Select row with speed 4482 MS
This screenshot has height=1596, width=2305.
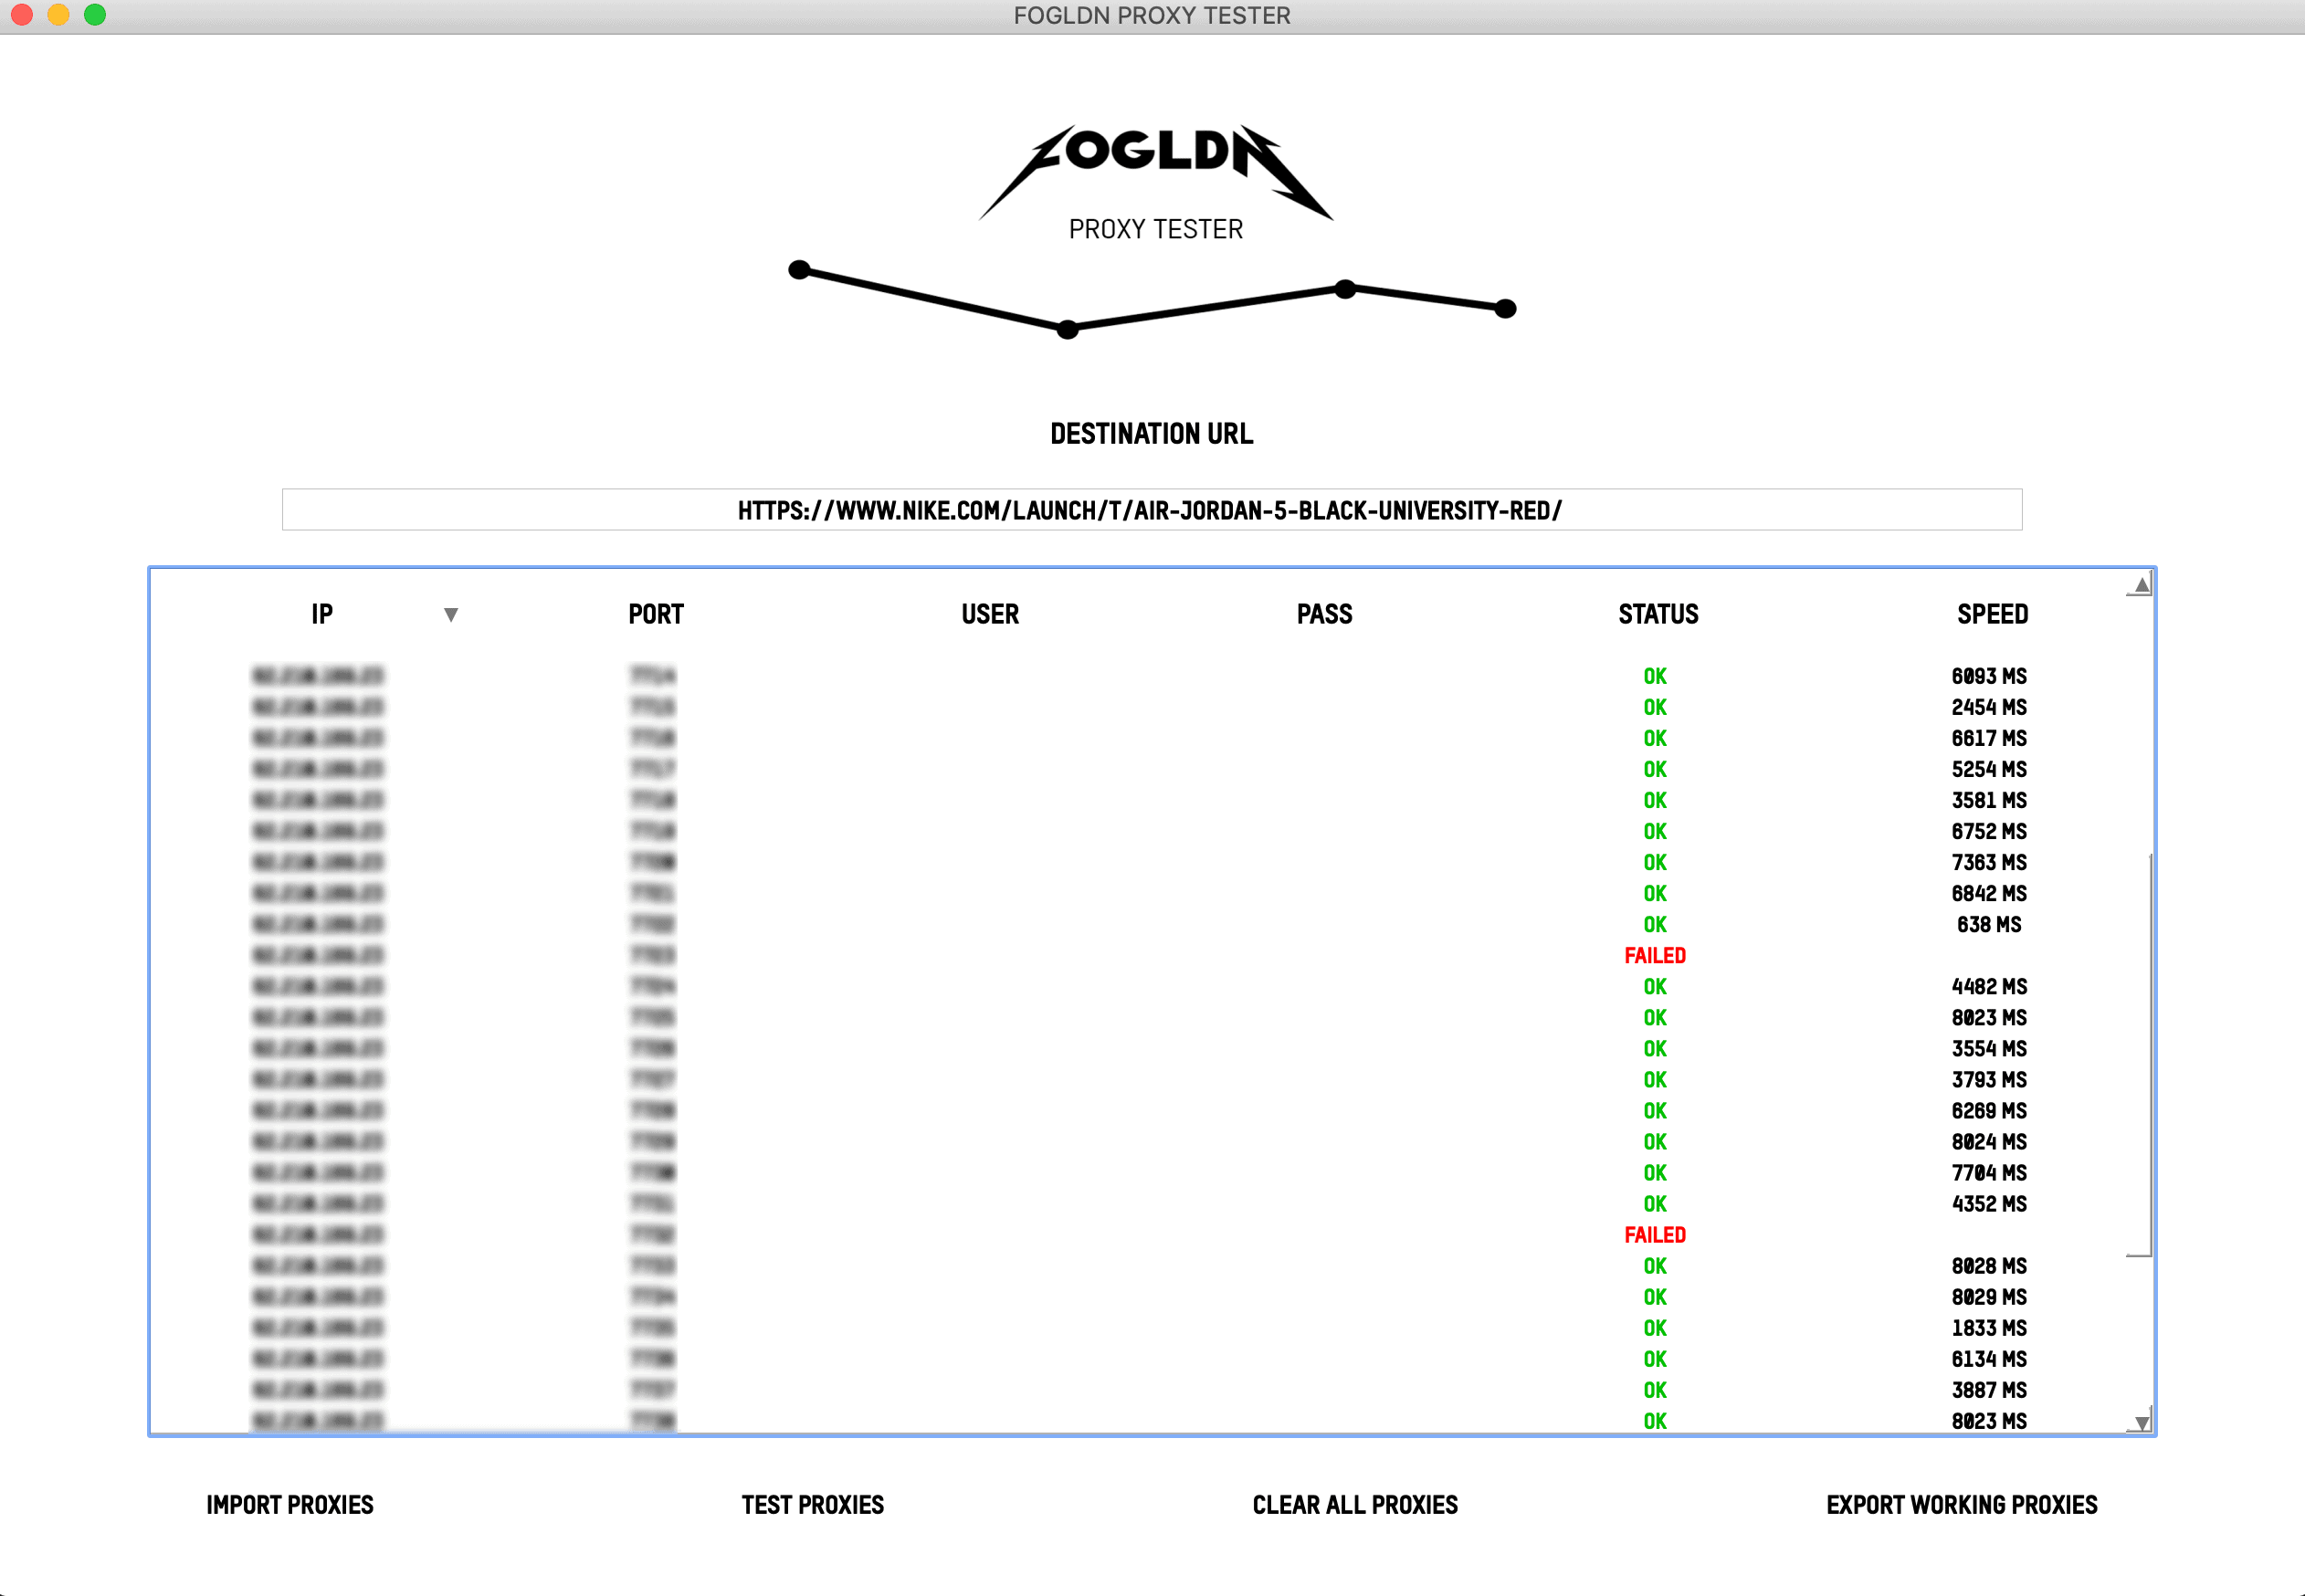click(x=1140, y=987)
